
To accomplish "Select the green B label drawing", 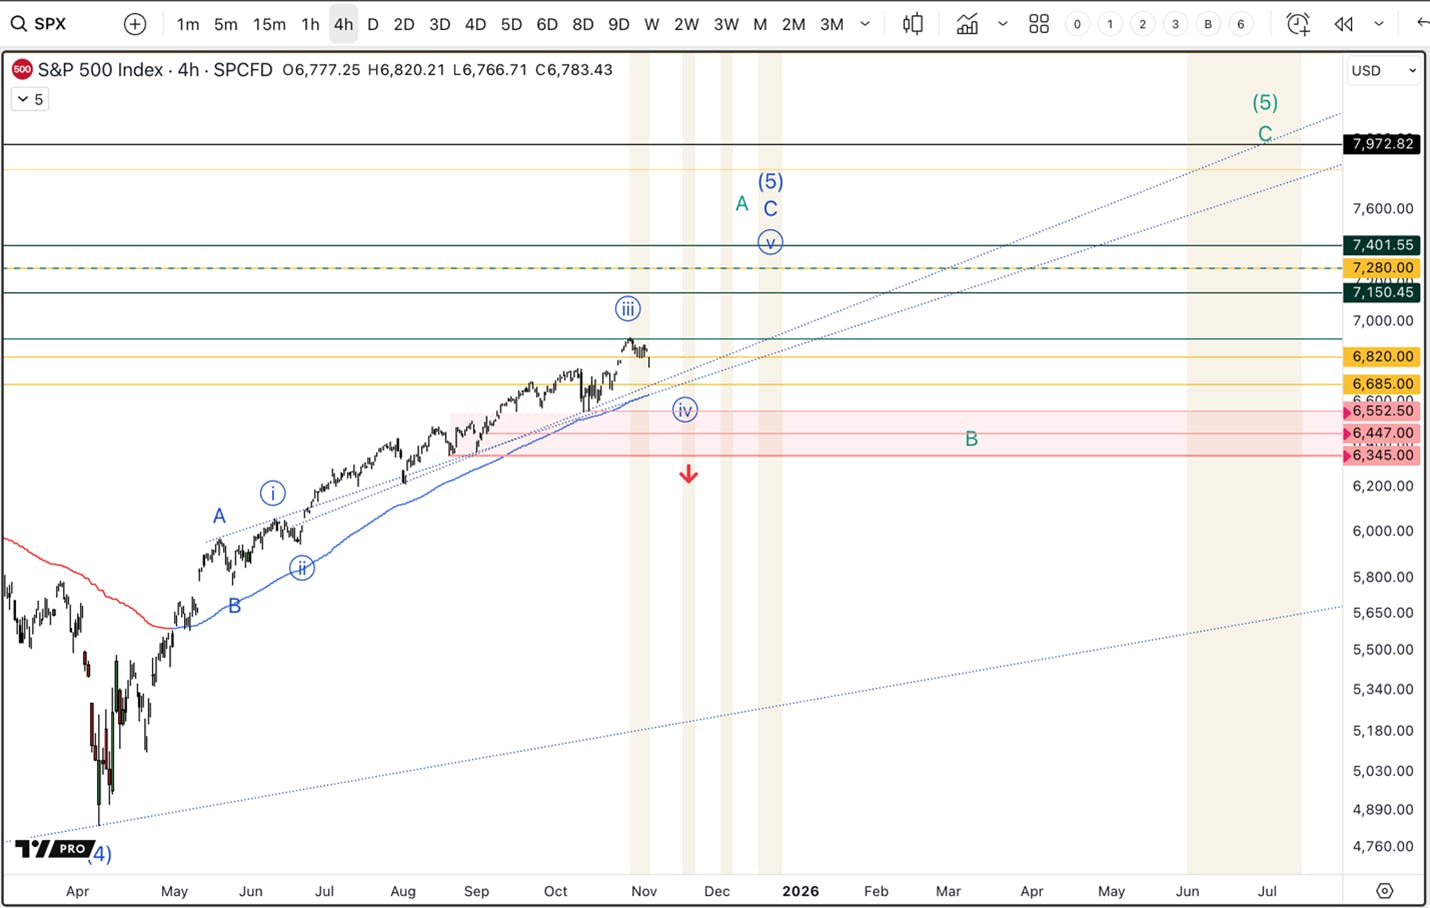I will (971, 439).
